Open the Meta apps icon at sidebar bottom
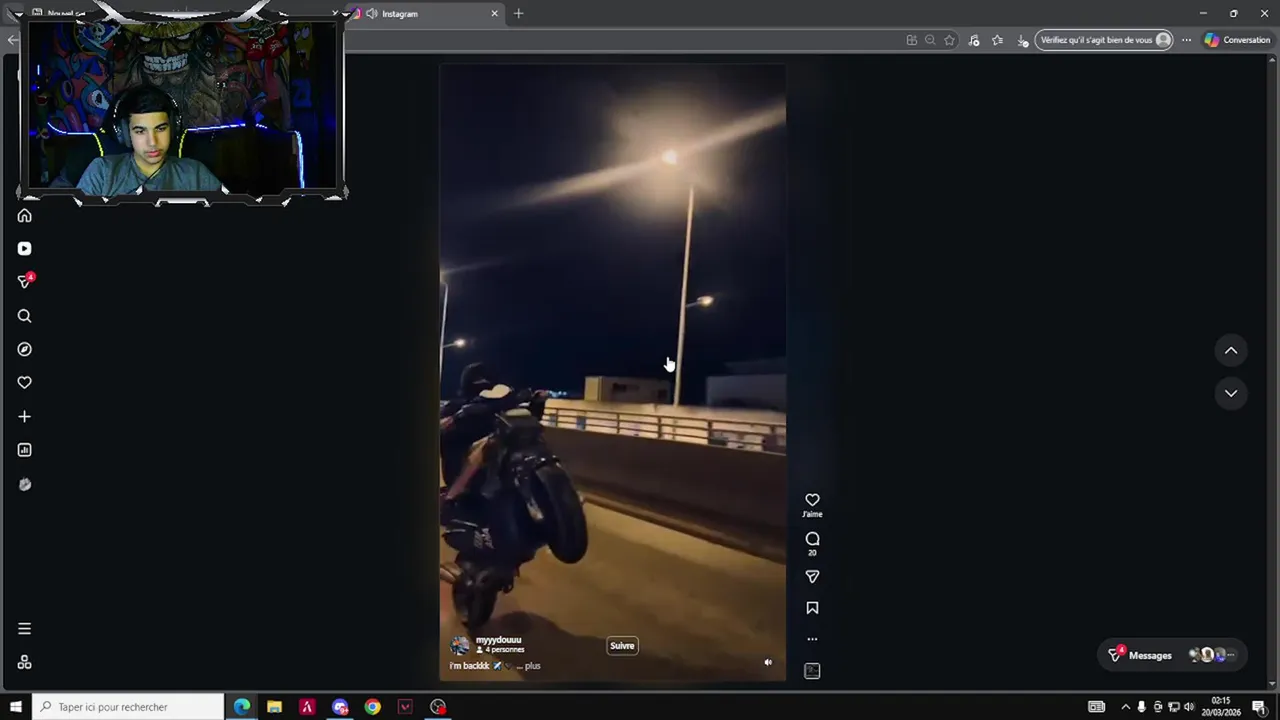This screenshot has width=1280, height=720. click(24, 662)
